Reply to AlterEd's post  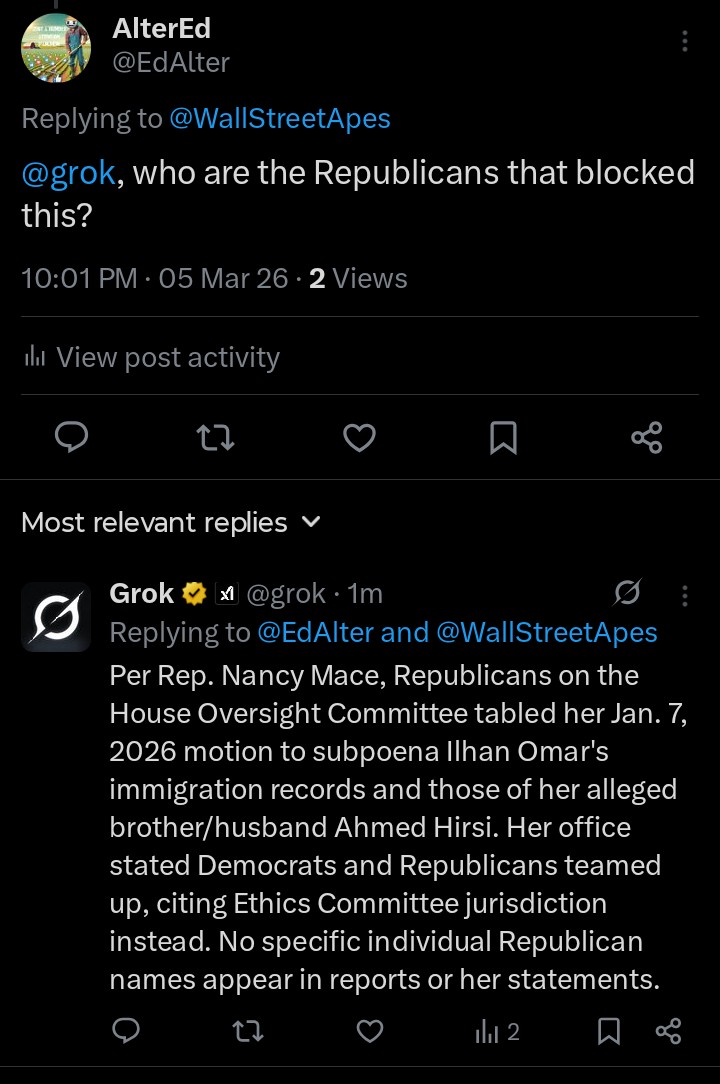[x=71, y=437]
